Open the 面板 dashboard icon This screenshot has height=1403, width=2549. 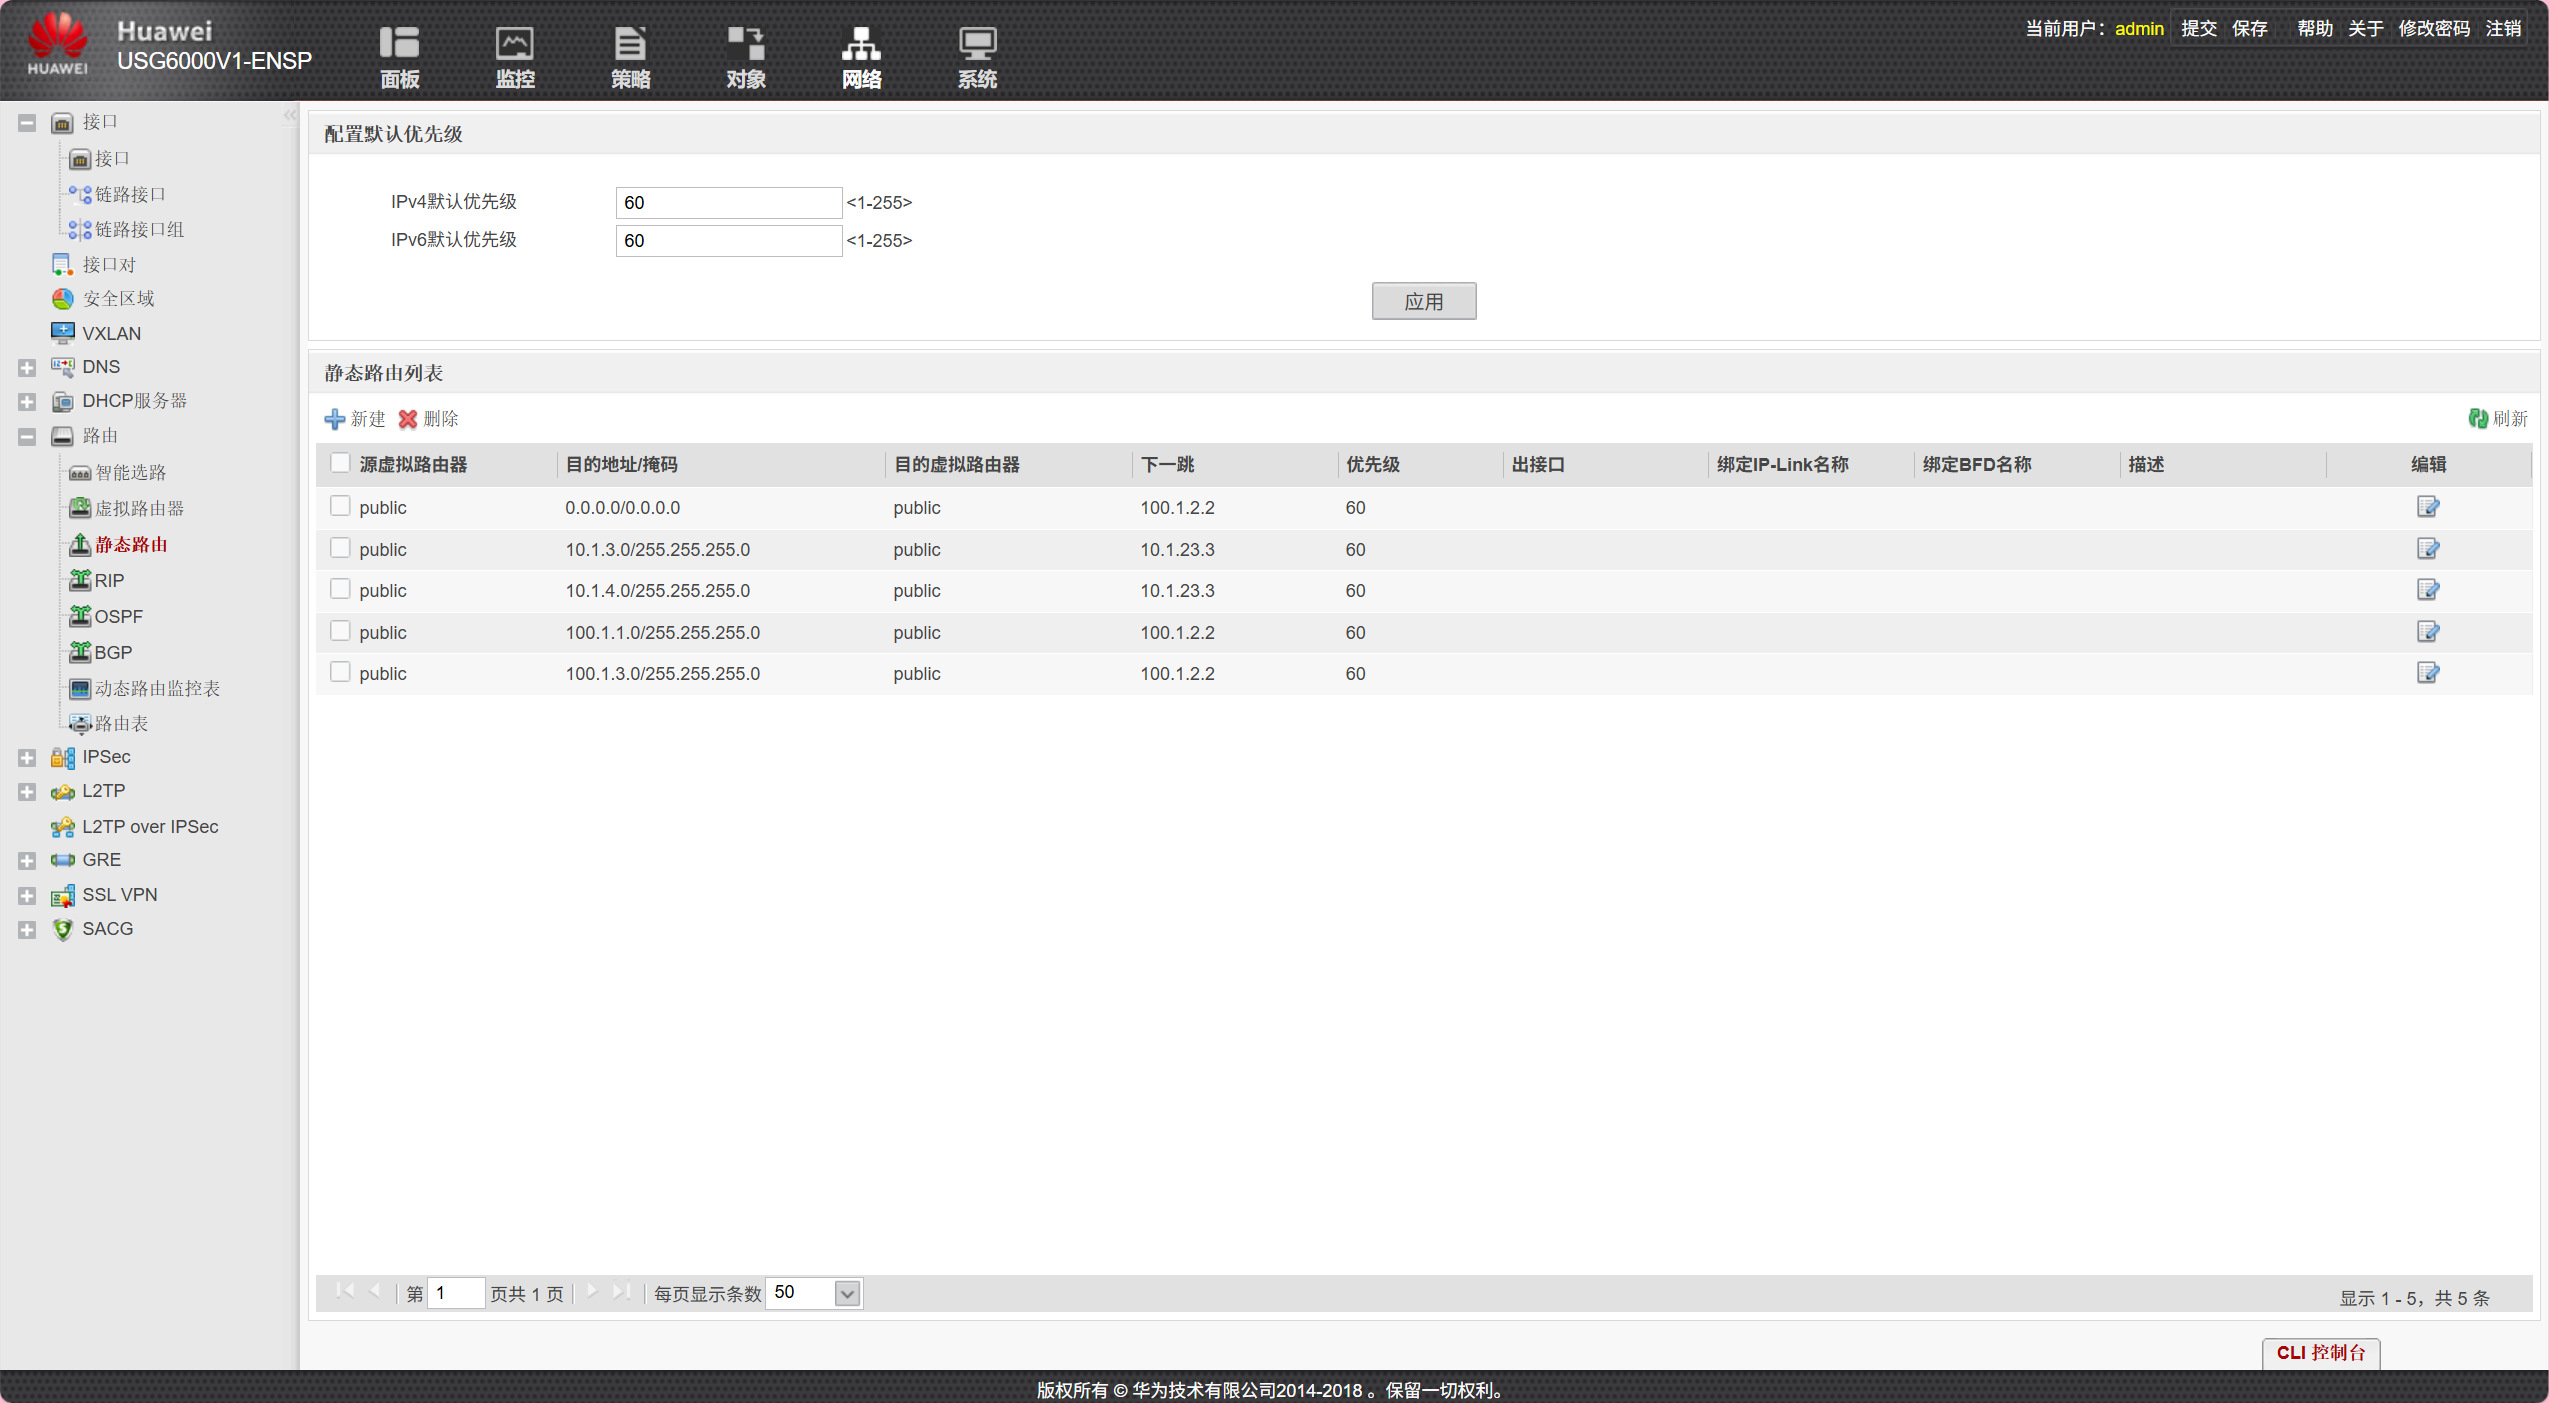[x=399, y=44]
